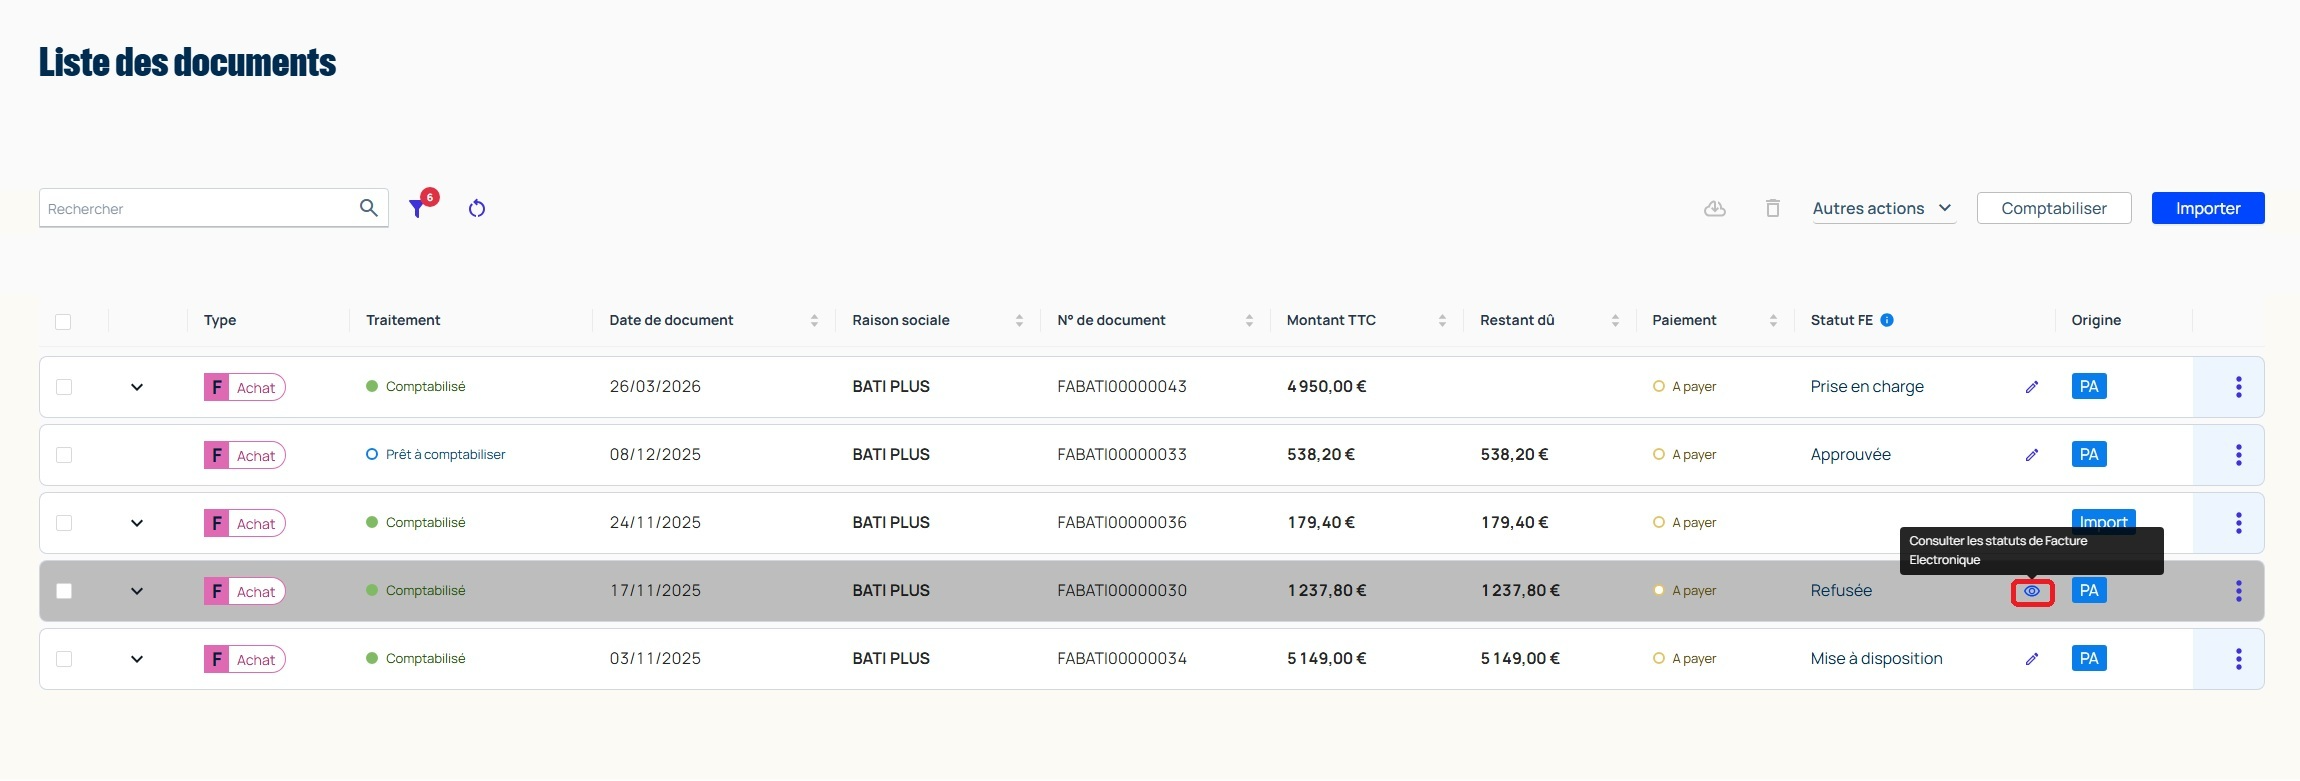
Task: Open the Autres actions dropdown
Action: tap(1884, 208)
